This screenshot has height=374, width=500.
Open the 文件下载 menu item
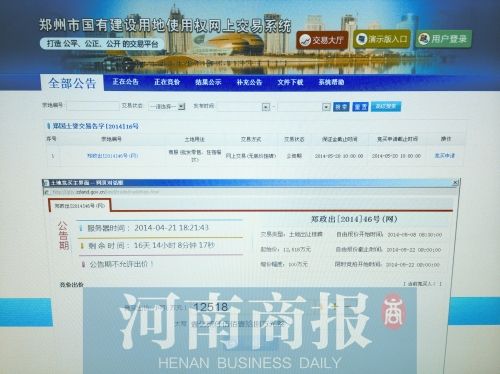(290, 82)
